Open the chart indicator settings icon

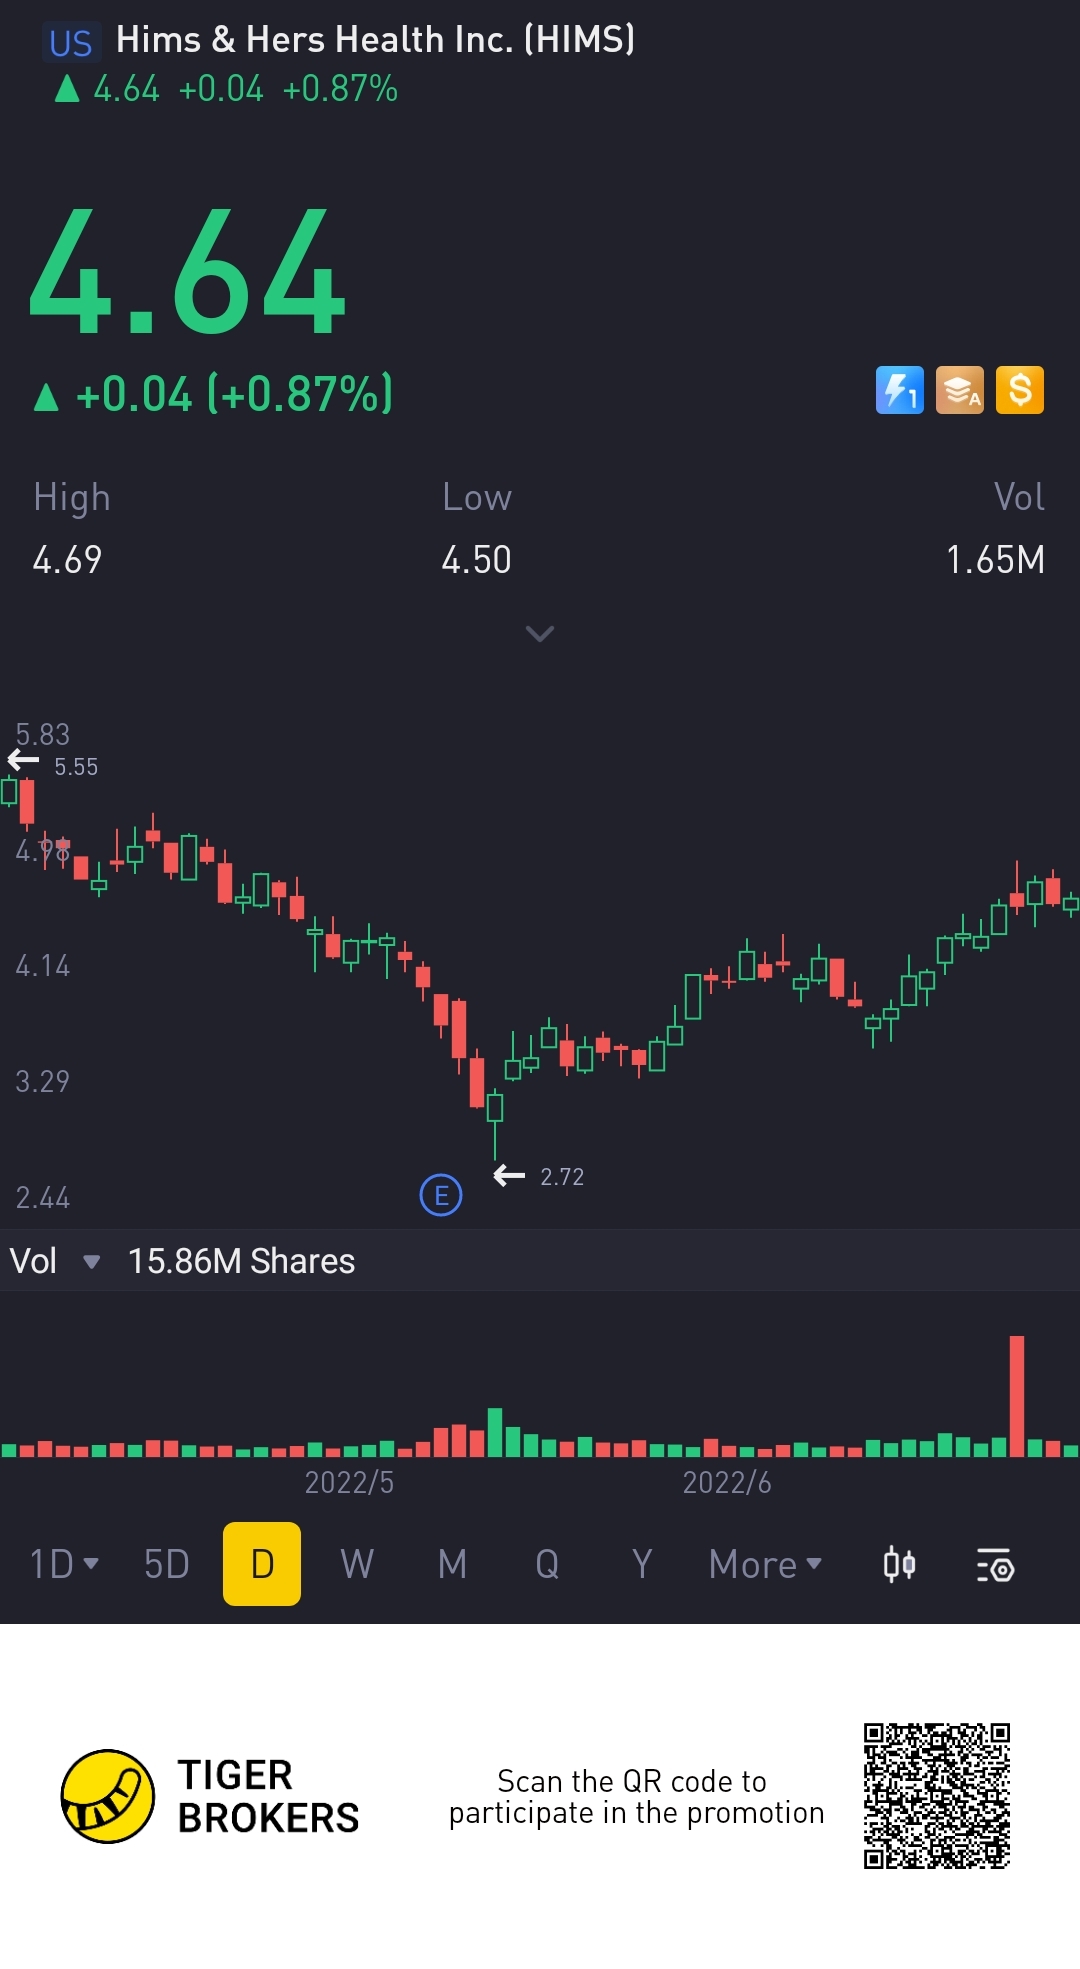(x=995, y=1565)
